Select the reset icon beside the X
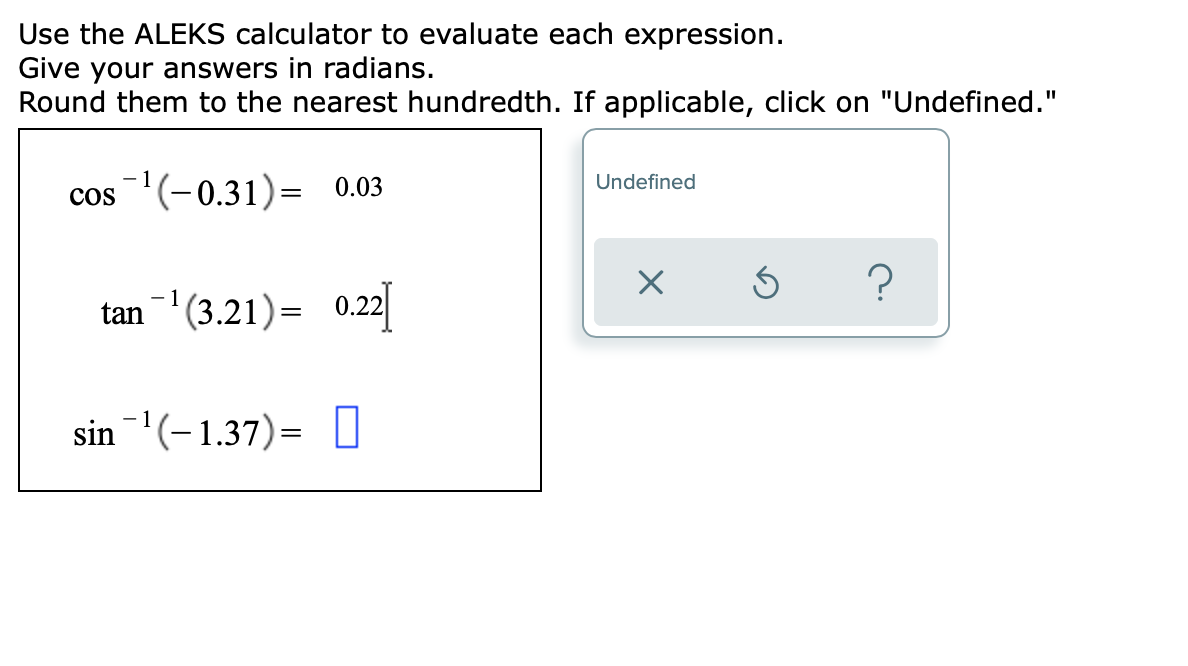 pyautogui.click(x=766, y=283)
